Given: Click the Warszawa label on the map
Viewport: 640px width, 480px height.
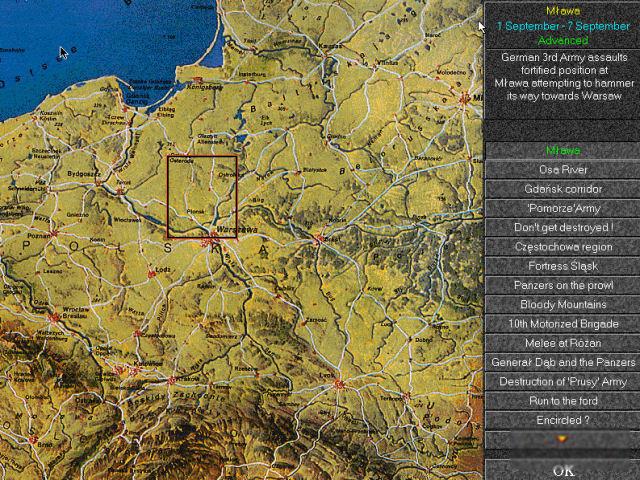Looking at the screenshot, I should (237, 230).
